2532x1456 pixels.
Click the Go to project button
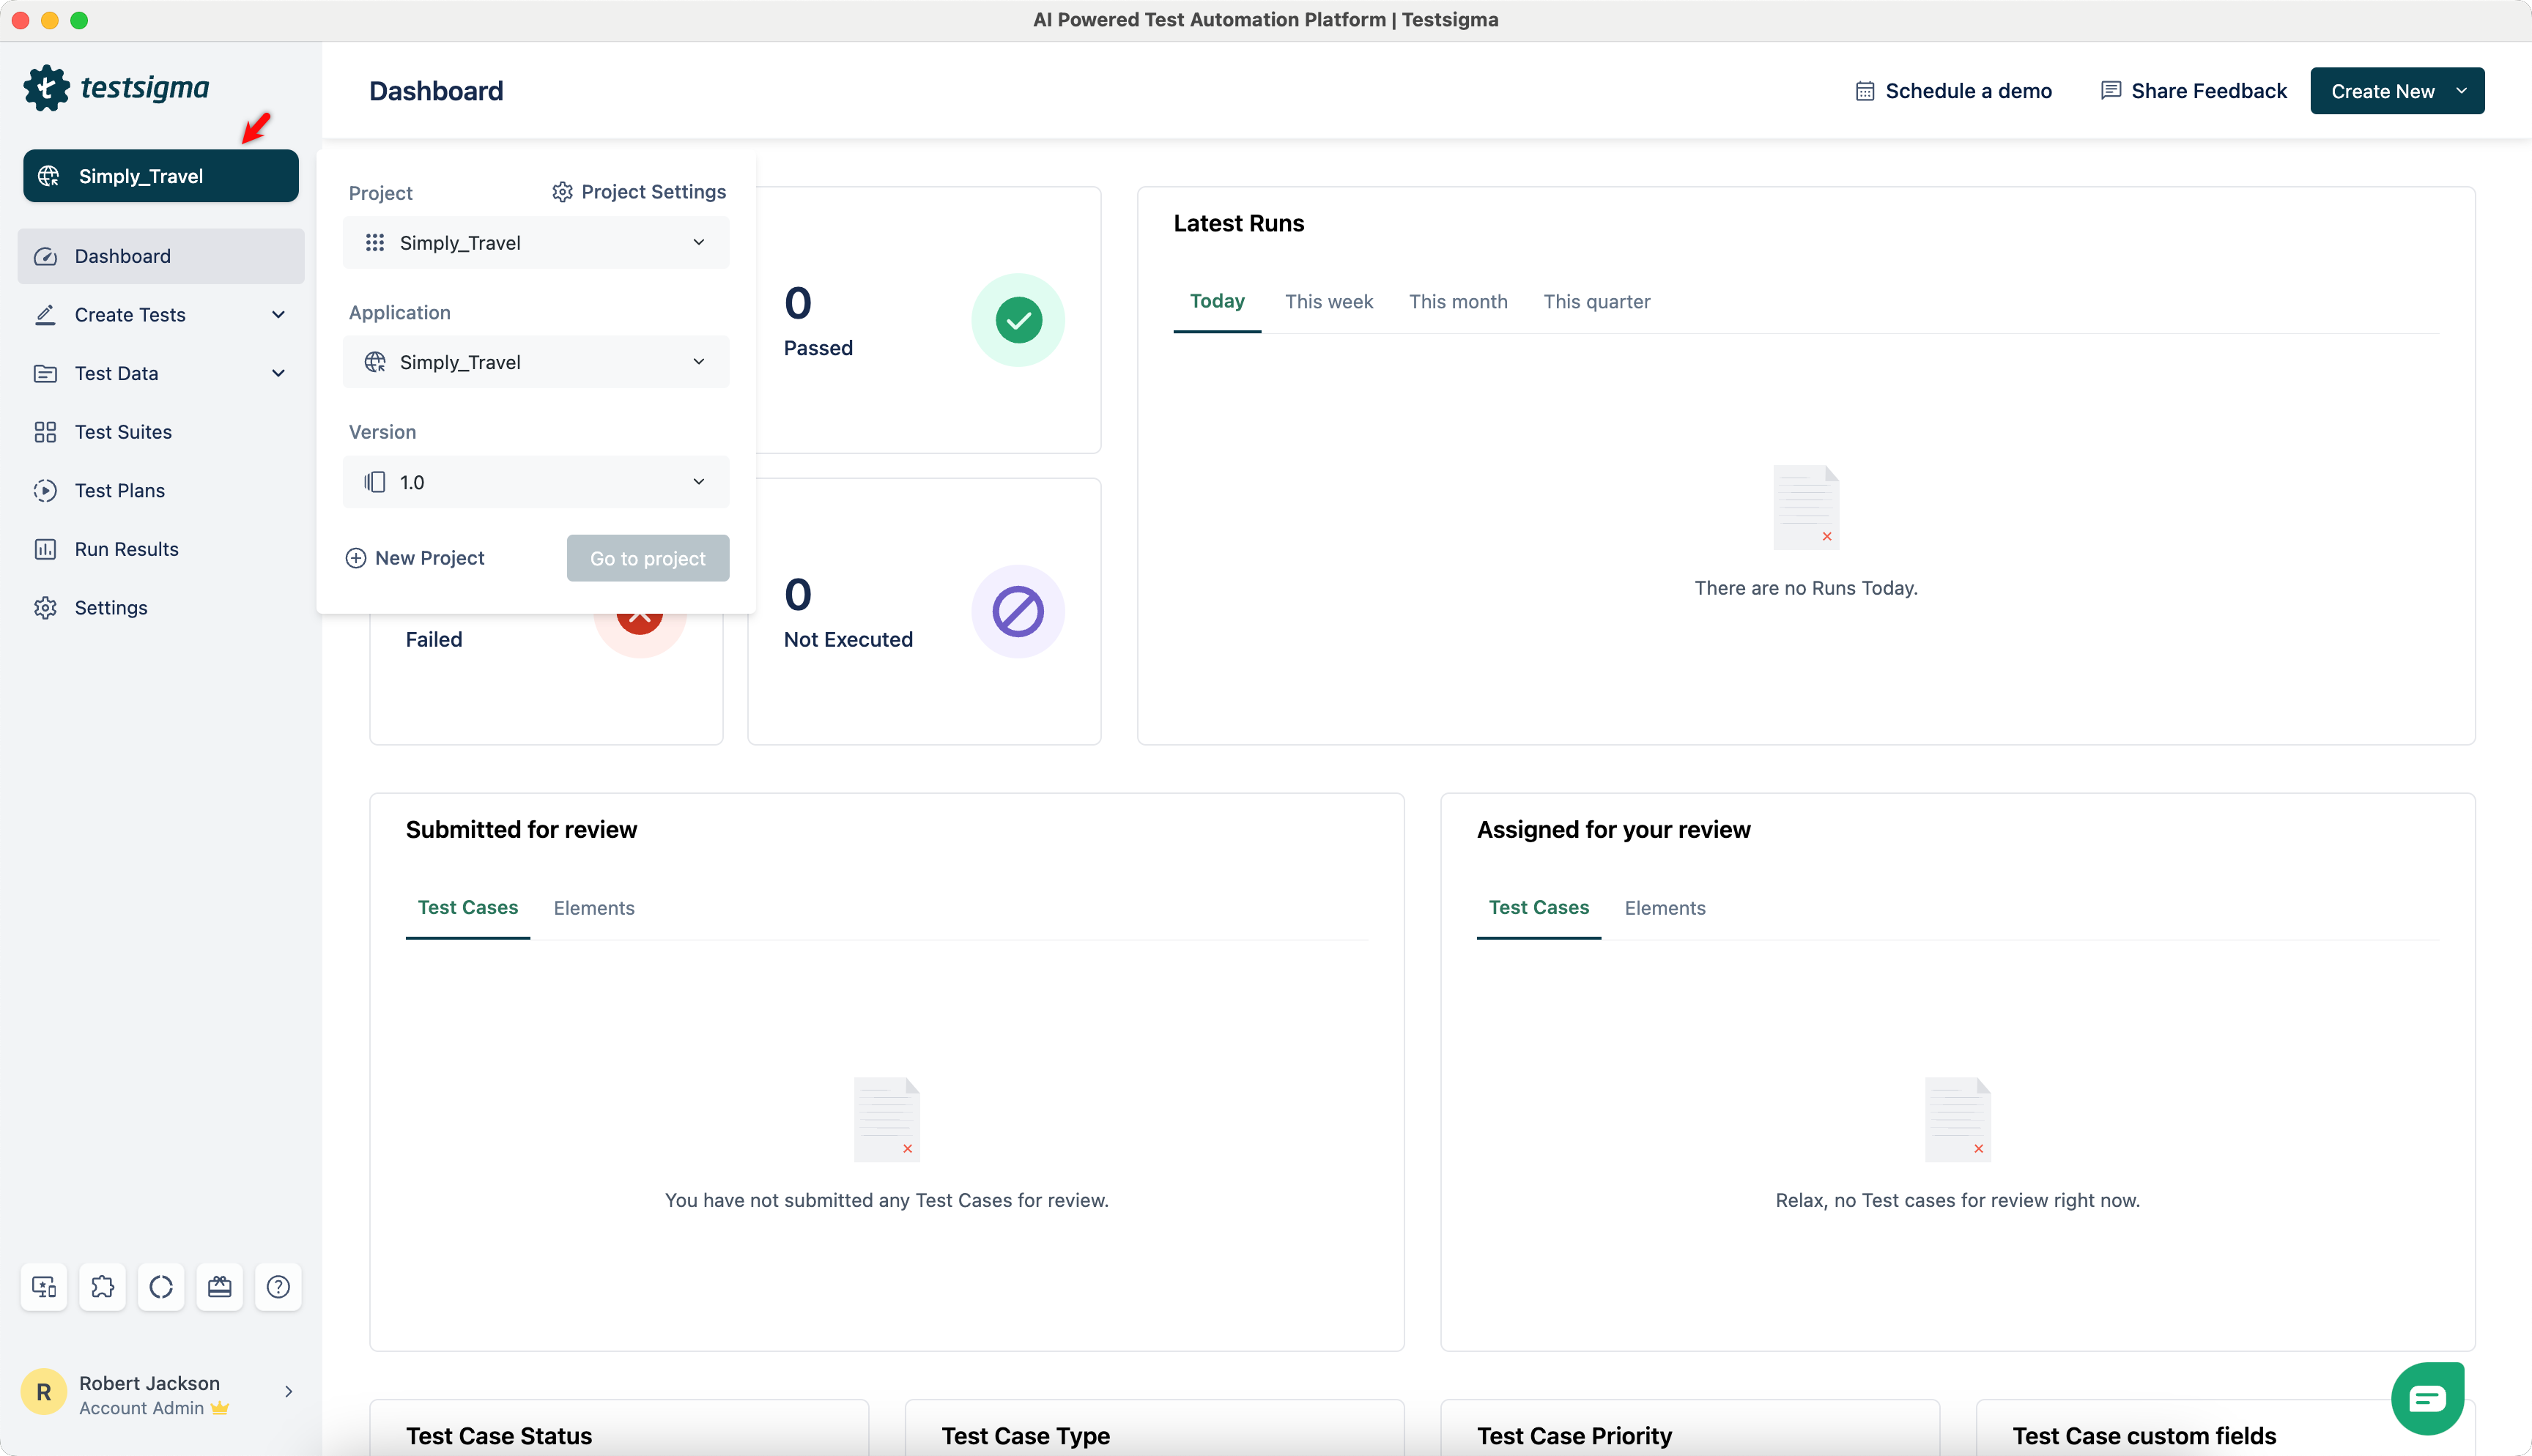[x=648, y=559]
